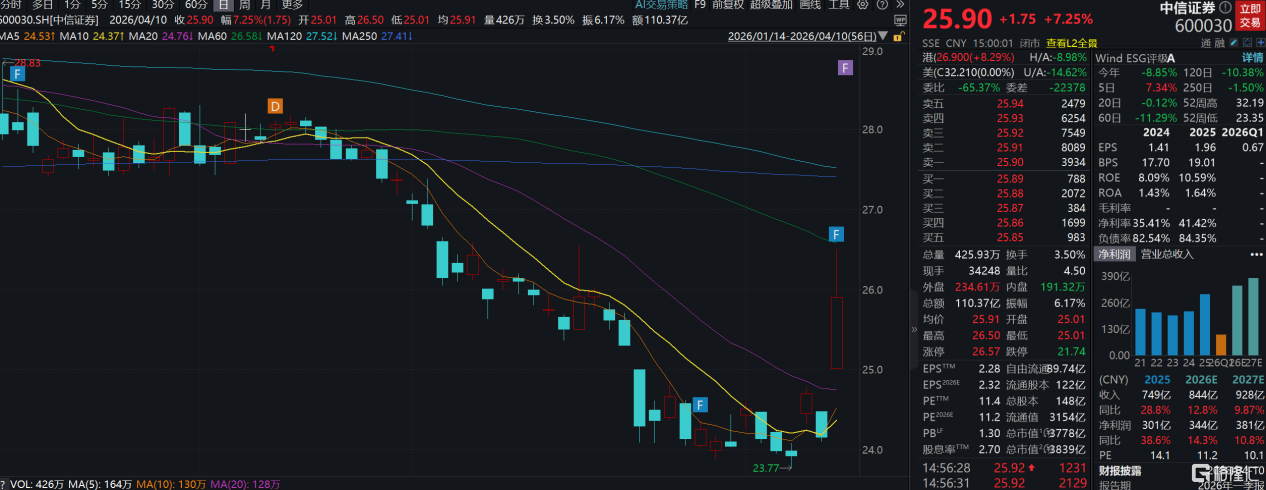
Task: Click the purple F marker at chart top-right
Action: (x=846, y=68)
